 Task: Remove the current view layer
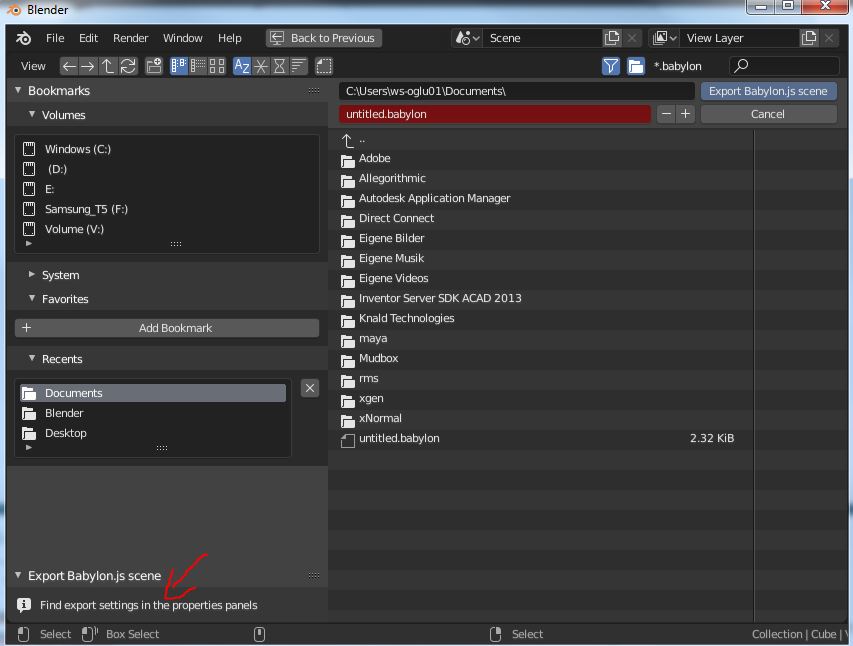(829, 38)
